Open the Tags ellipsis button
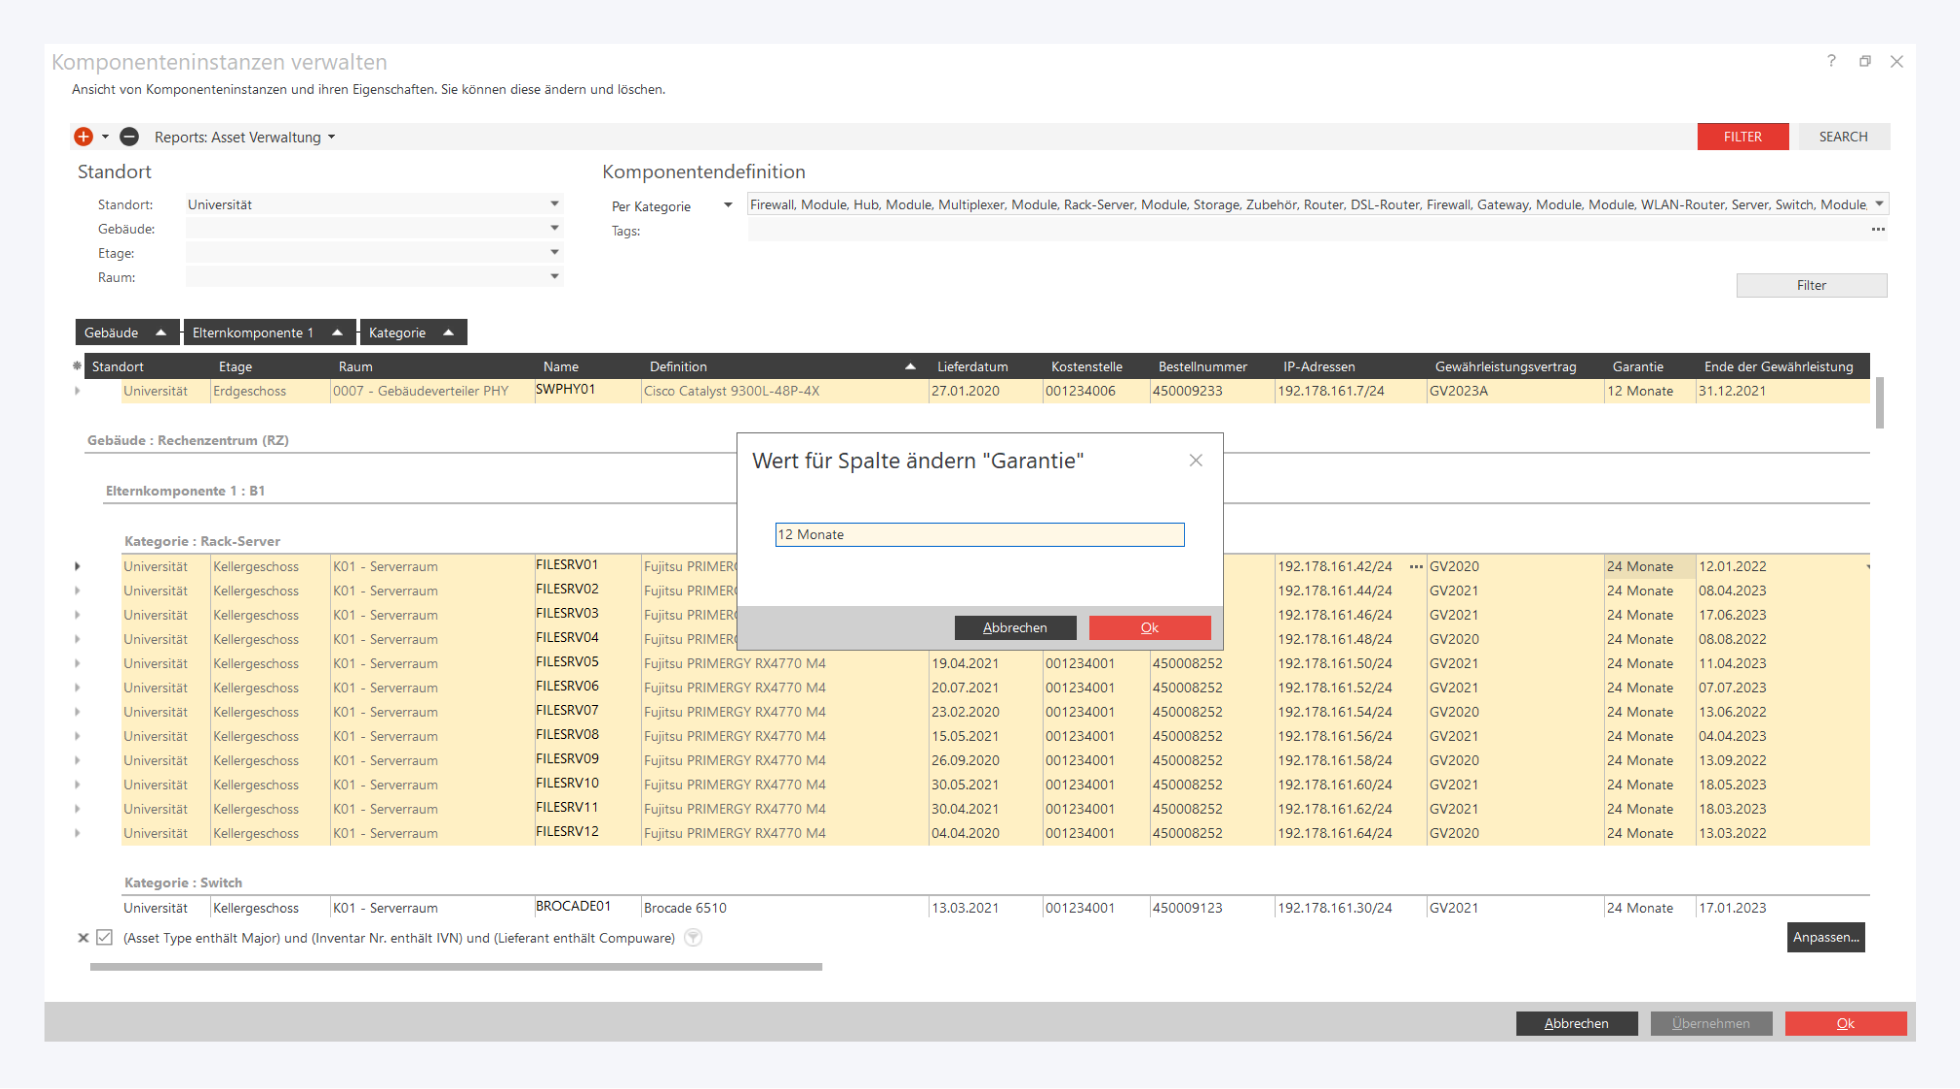The image size is (1960, 1089). tap(1877, 230)
